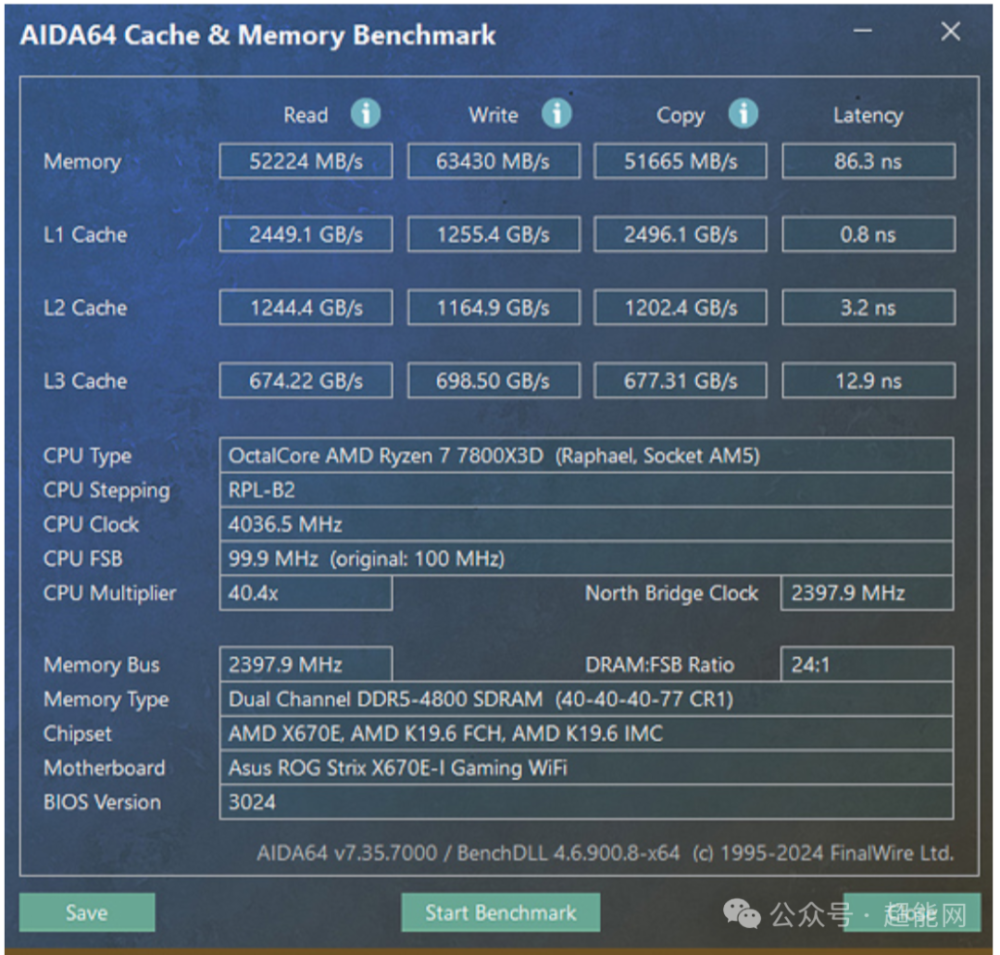Select the Memory Read result box
Screen dimensions: 1000x955
coord(305,161)
